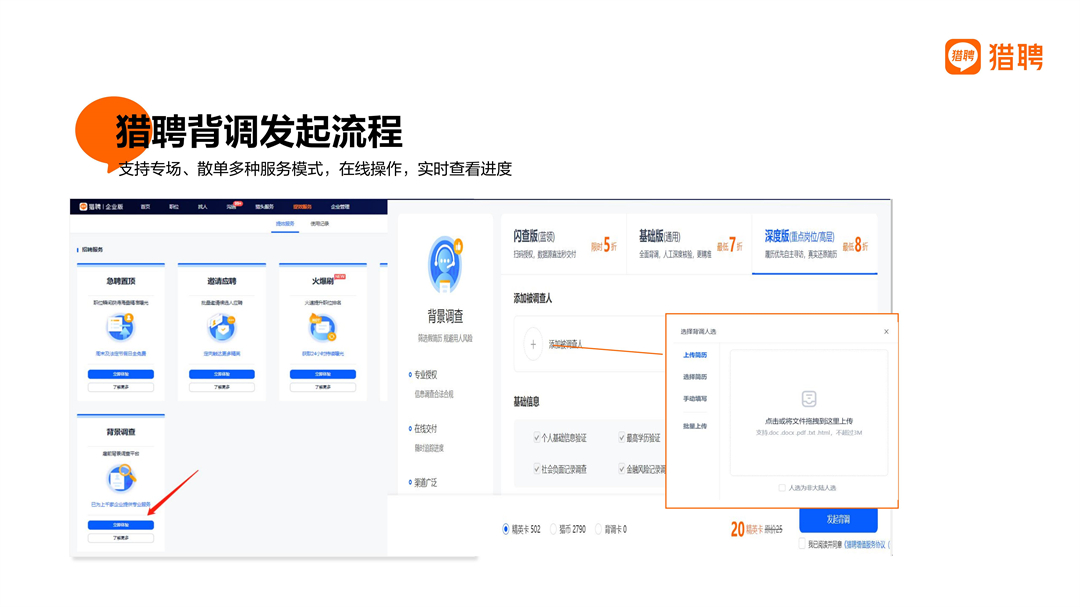Click the blue link text under 急聘置顶 icon
The height and width of the screenshot is (607, 1080).
pos(121,353)
